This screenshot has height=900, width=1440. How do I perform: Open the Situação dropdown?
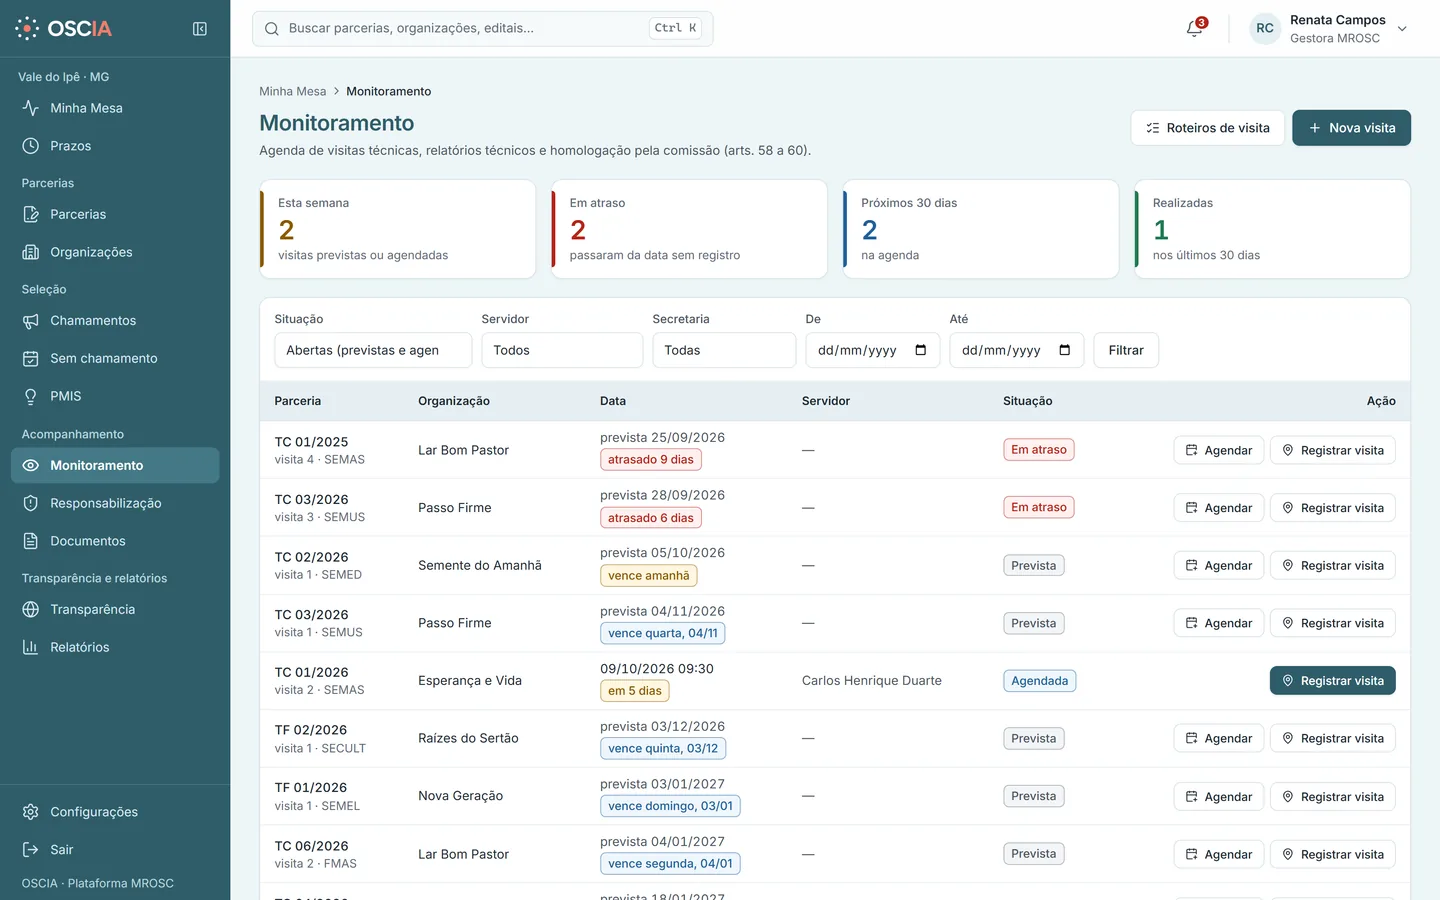373,350
